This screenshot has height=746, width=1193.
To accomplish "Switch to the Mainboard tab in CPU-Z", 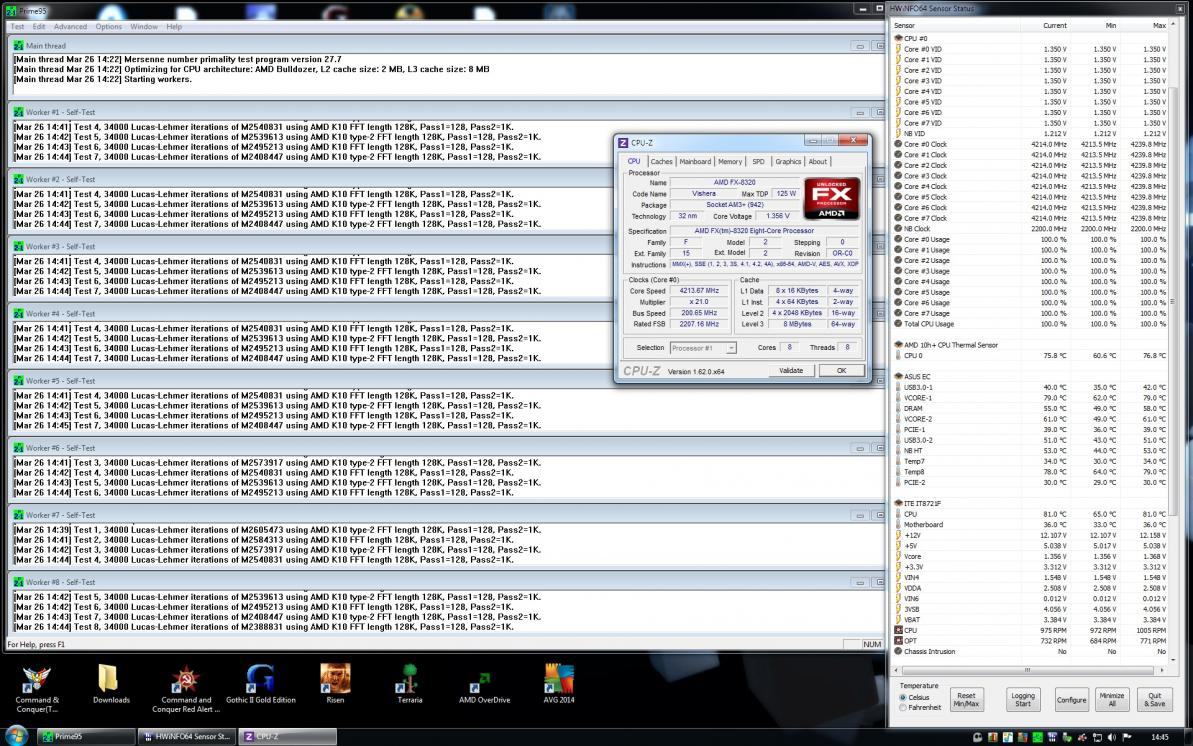I will point(695,161).
